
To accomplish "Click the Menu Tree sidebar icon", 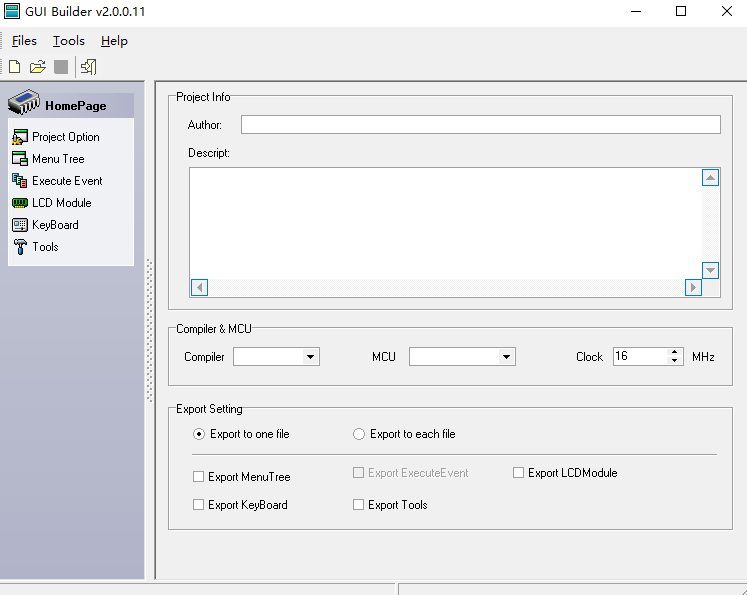I will (20, 159).
